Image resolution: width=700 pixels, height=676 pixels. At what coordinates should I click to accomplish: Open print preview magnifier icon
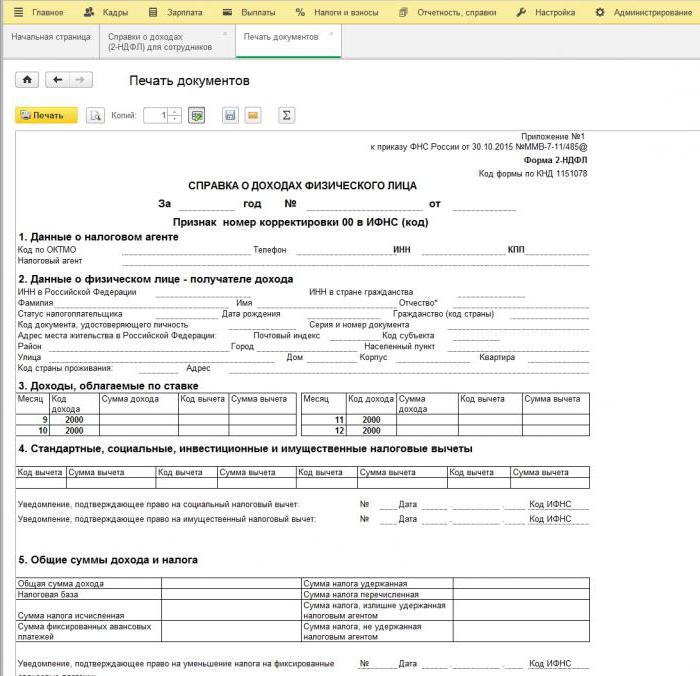96,115
